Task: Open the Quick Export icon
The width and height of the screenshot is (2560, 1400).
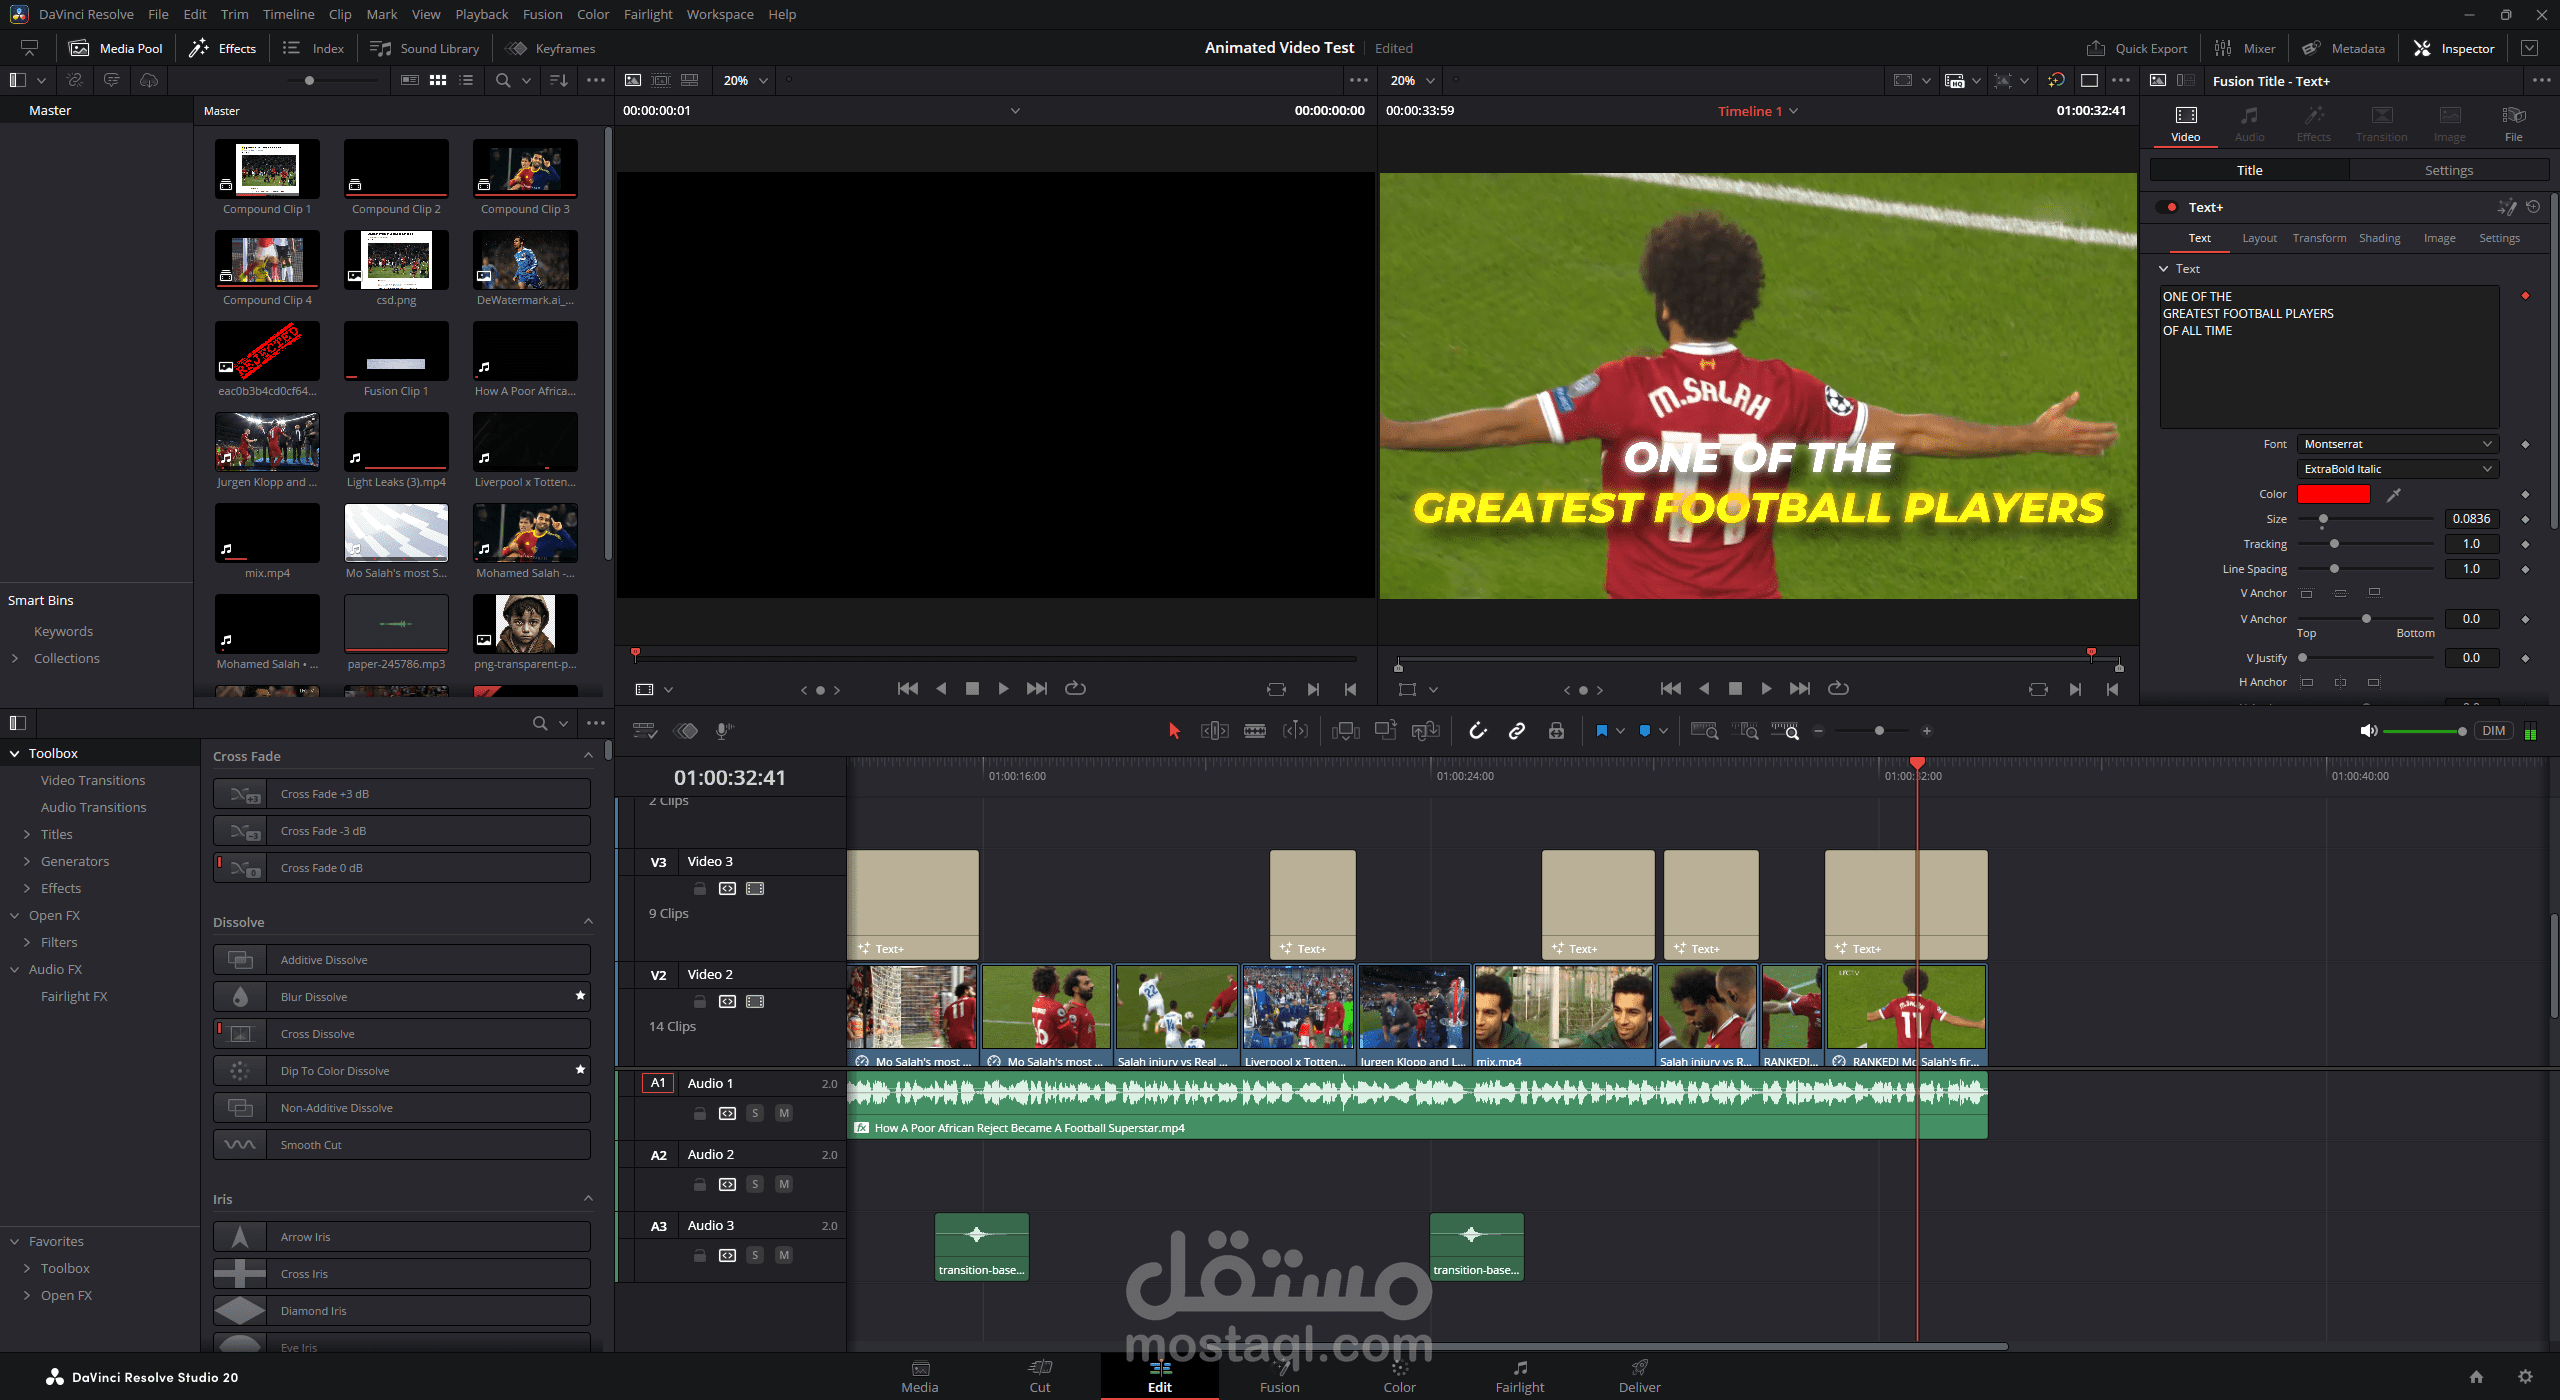Action: pyautogui.click(x=2096, y=48)
